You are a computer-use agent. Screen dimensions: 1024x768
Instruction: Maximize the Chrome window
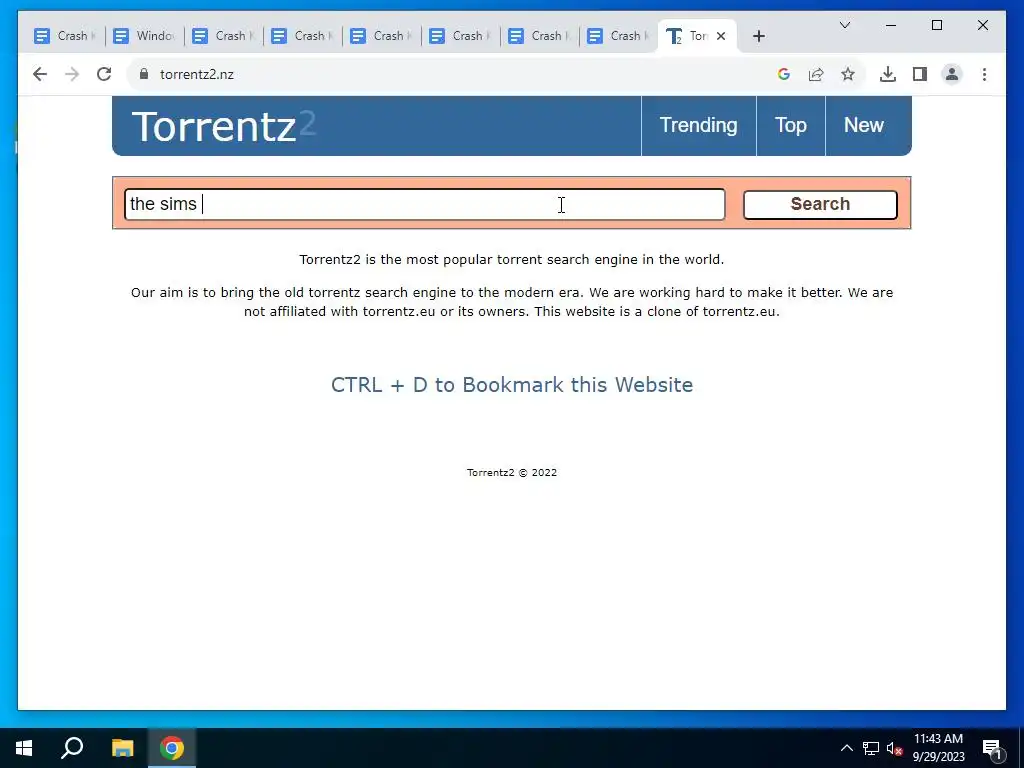tap(936, 25)
